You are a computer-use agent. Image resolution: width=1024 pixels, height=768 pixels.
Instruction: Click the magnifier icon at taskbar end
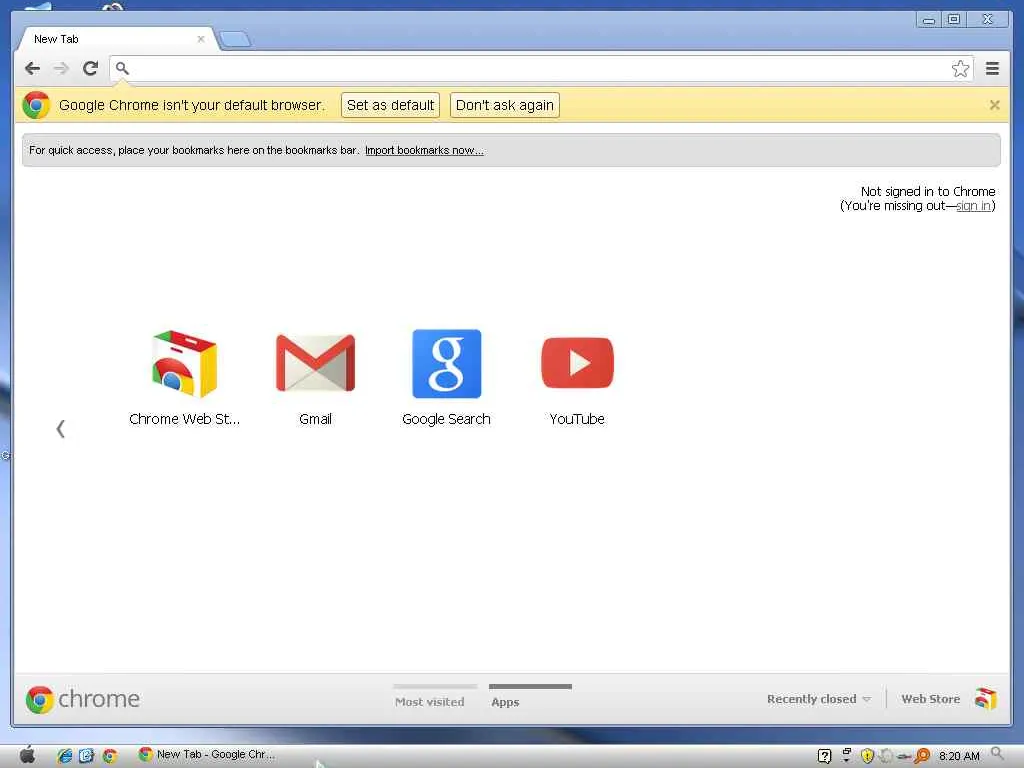tap(997, 754)
